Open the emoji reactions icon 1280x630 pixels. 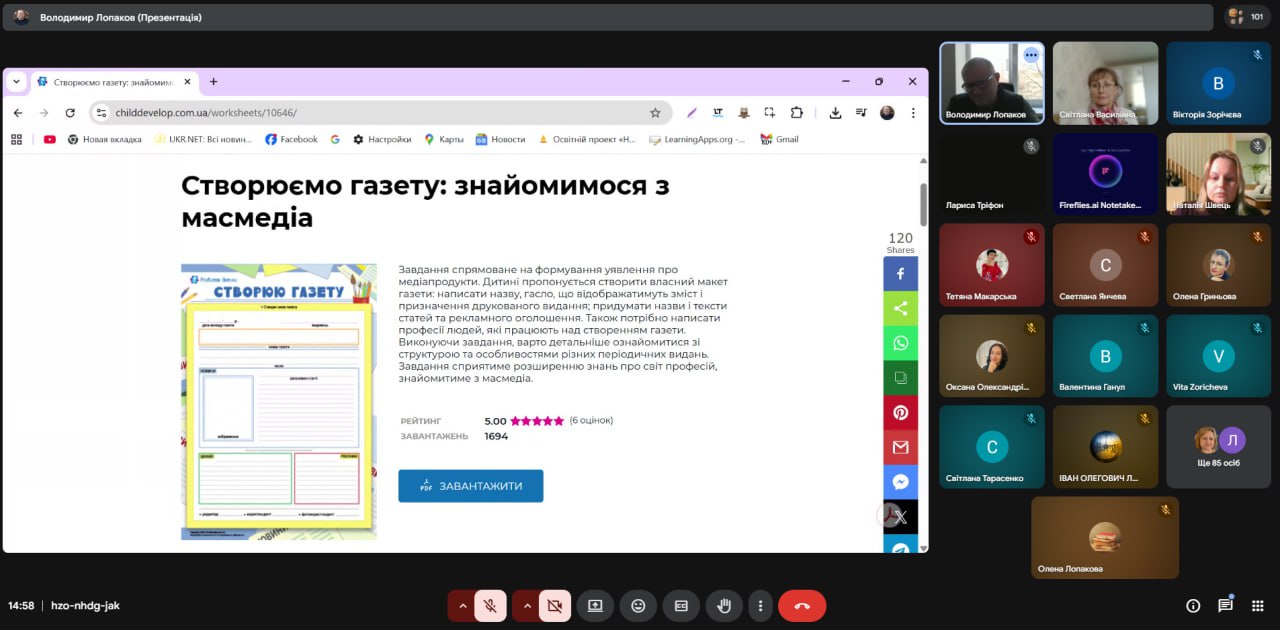click(x=638, y=606)
